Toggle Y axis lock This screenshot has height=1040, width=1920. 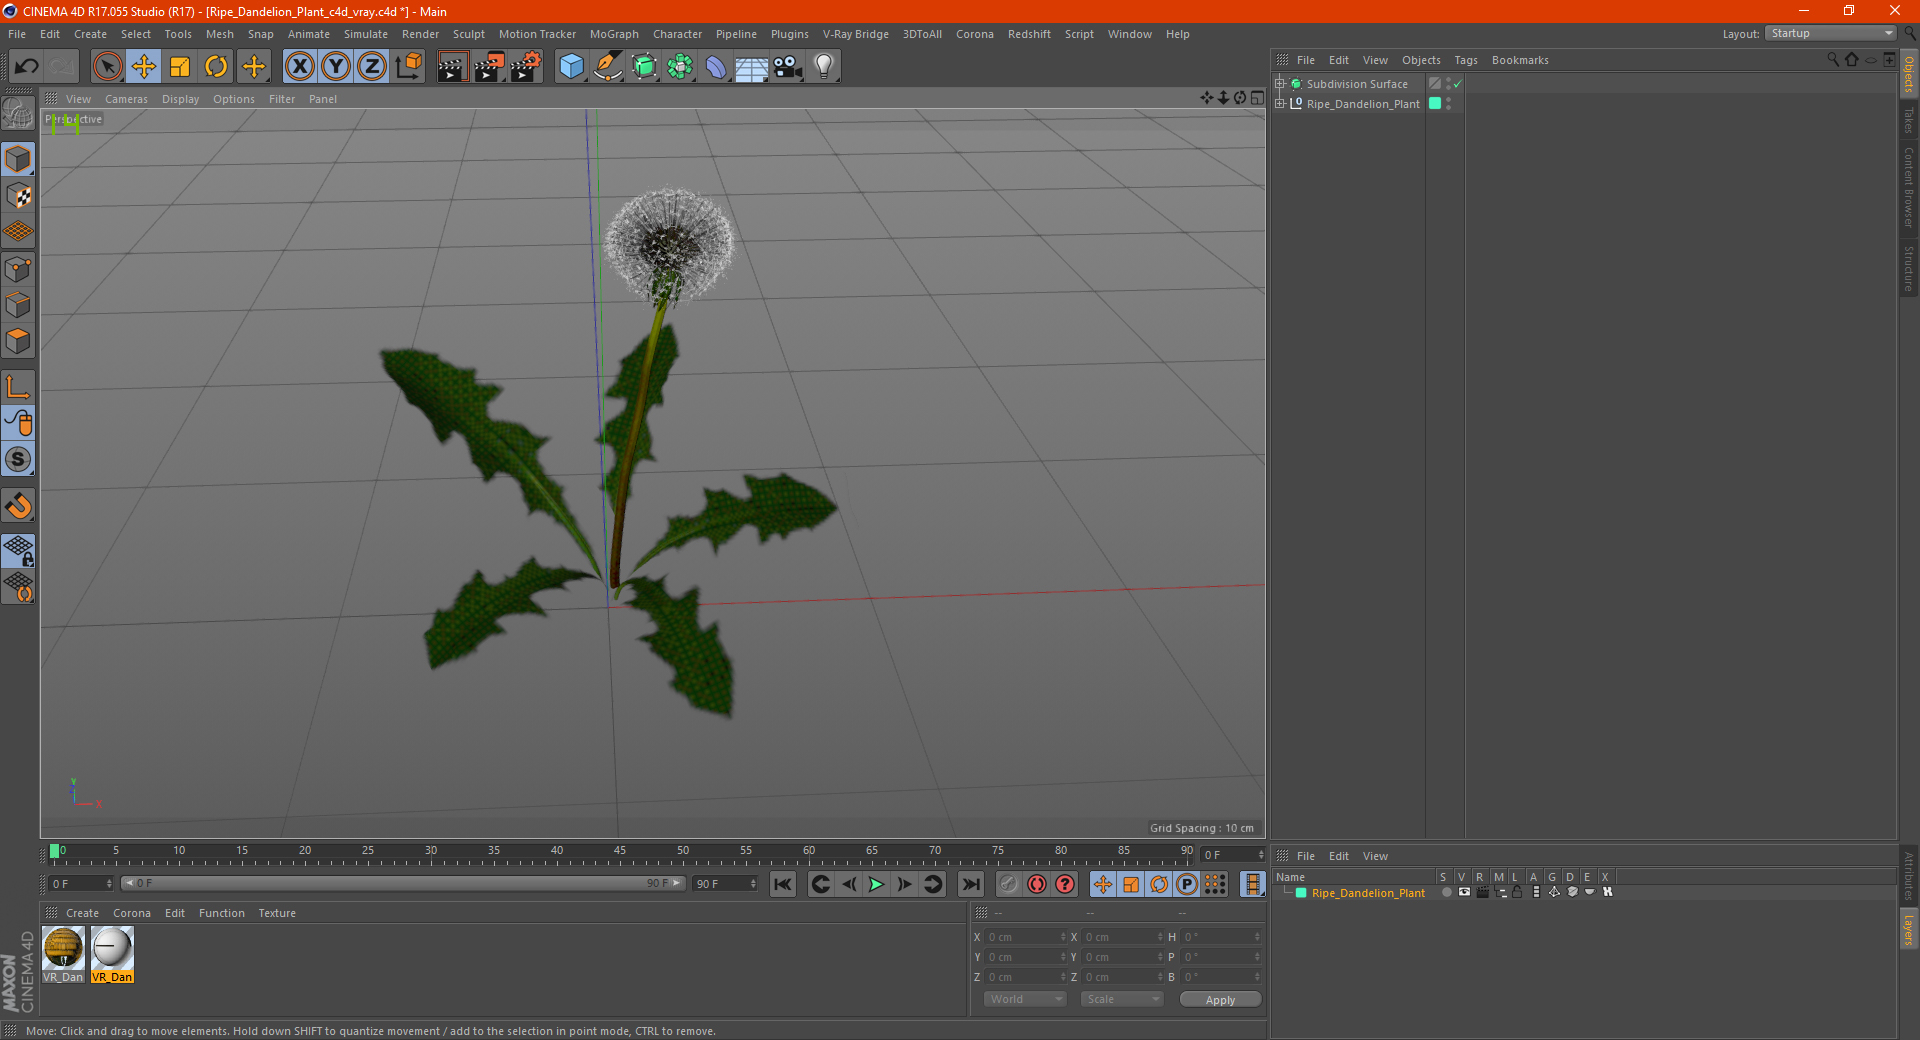coord(336,67)
